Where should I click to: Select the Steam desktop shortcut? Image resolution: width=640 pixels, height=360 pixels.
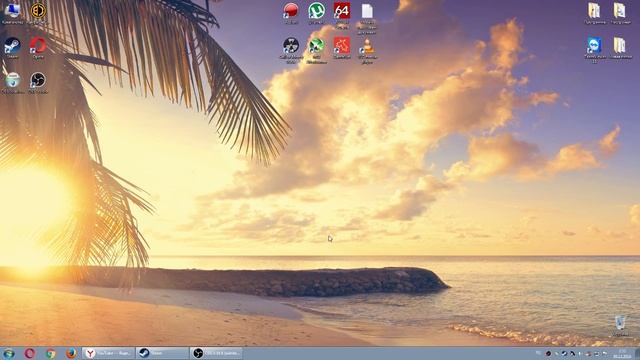(12, 48)
